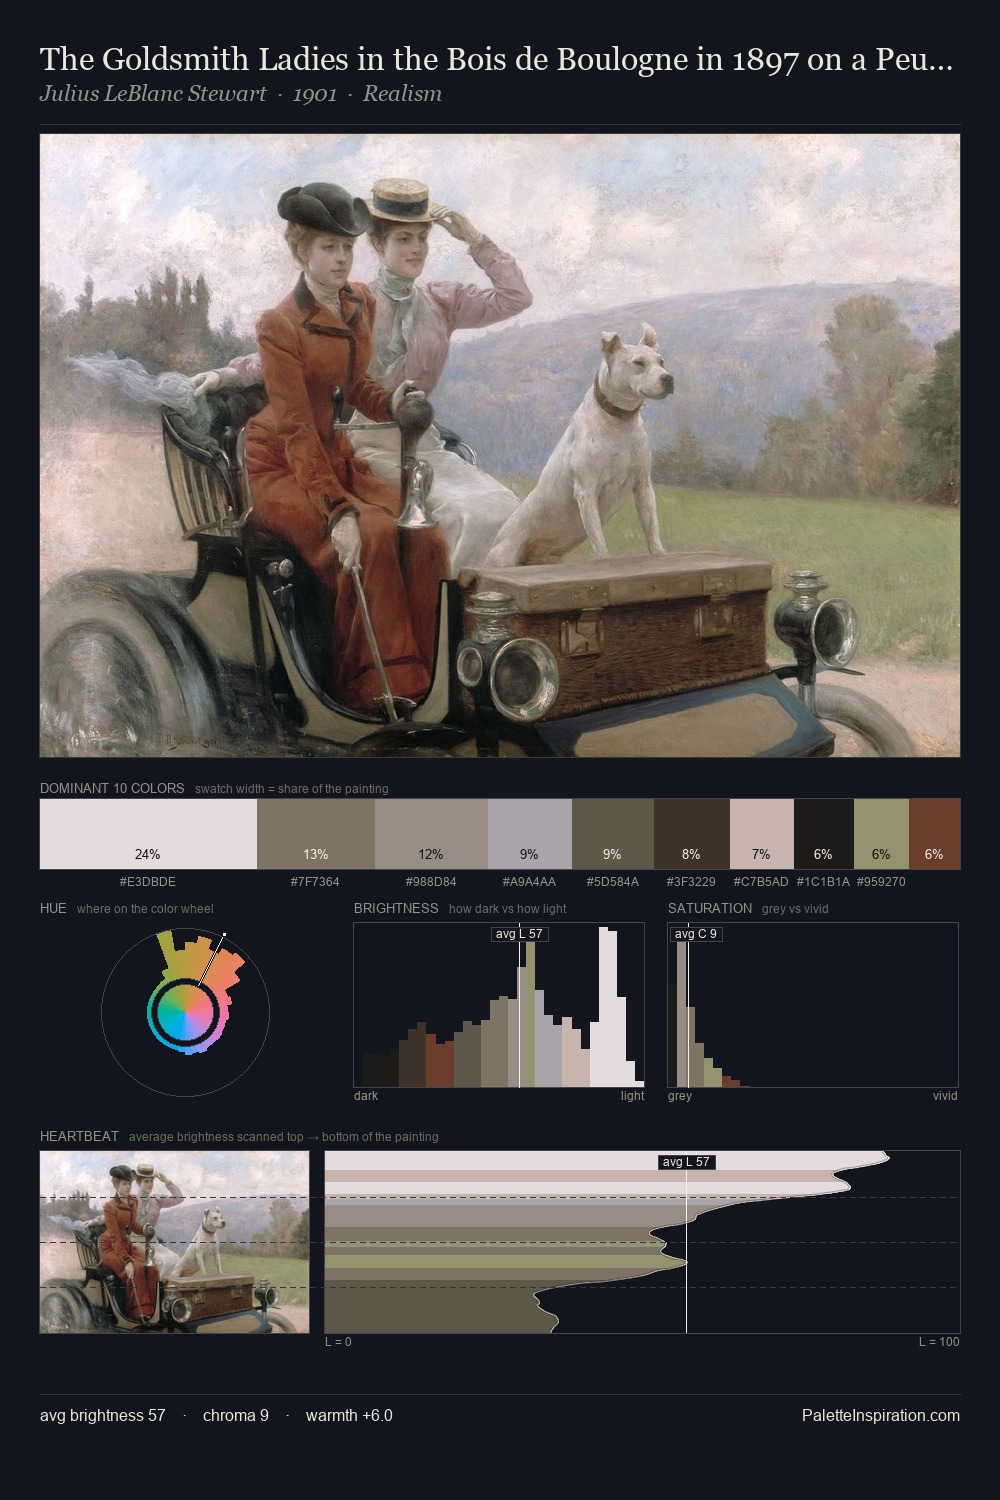This screenshot has height=1500, width=1000.
Task: Select hex code #1C1B1A
Action: (823, 882)
